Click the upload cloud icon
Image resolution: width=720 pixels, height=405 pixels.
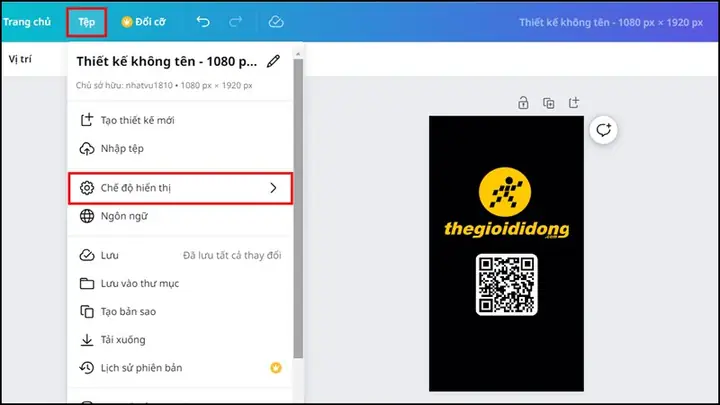(x=87, y=149)
